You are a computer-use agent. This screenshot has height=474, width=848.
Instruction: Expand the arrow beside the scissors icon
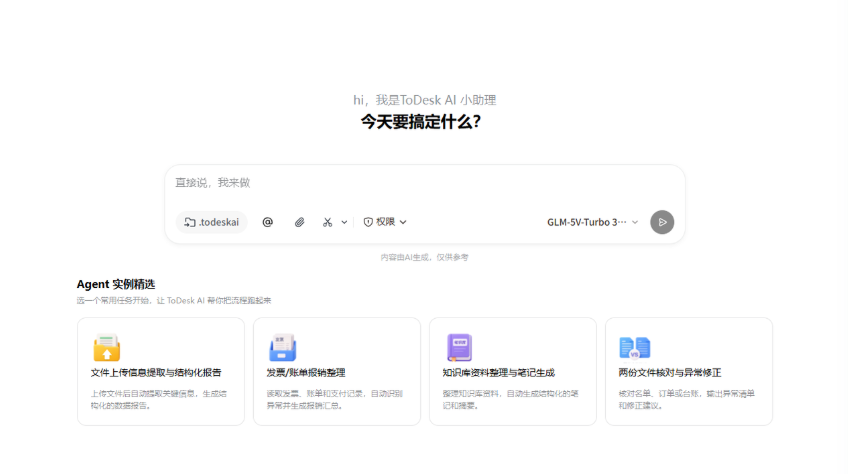[x=344, y=222]
